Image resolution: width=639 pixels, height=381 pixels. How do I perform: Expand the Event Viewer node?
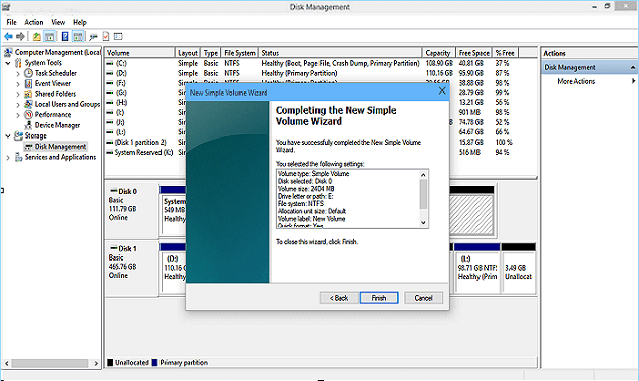click(x=18, y=84)
